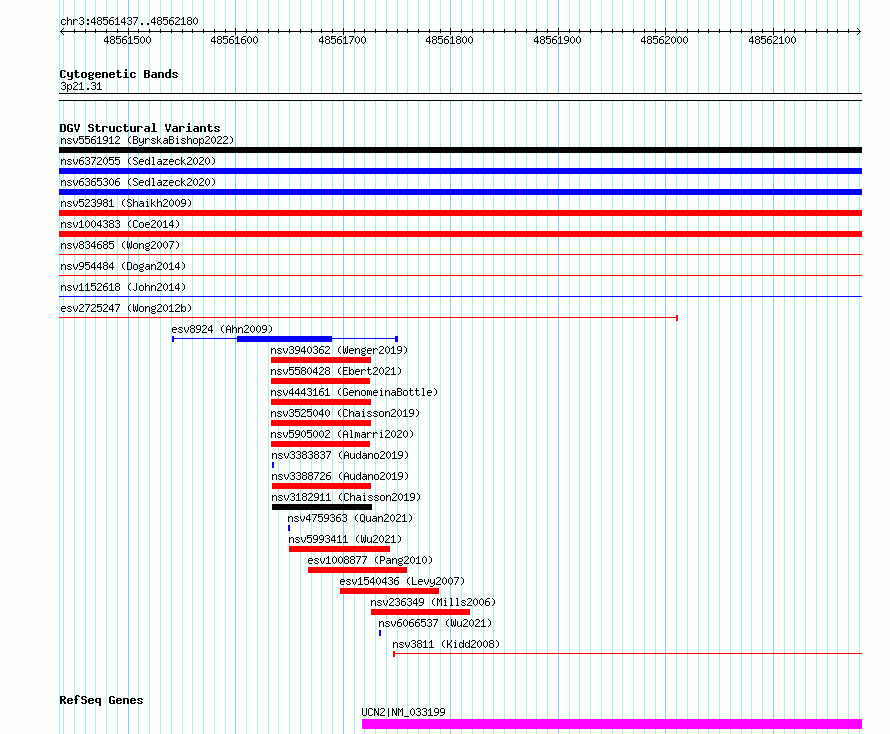Viewport: 890px width, 734px height.
Task: Click the magenta UCN2 gene bar
Action: [612, 724]
